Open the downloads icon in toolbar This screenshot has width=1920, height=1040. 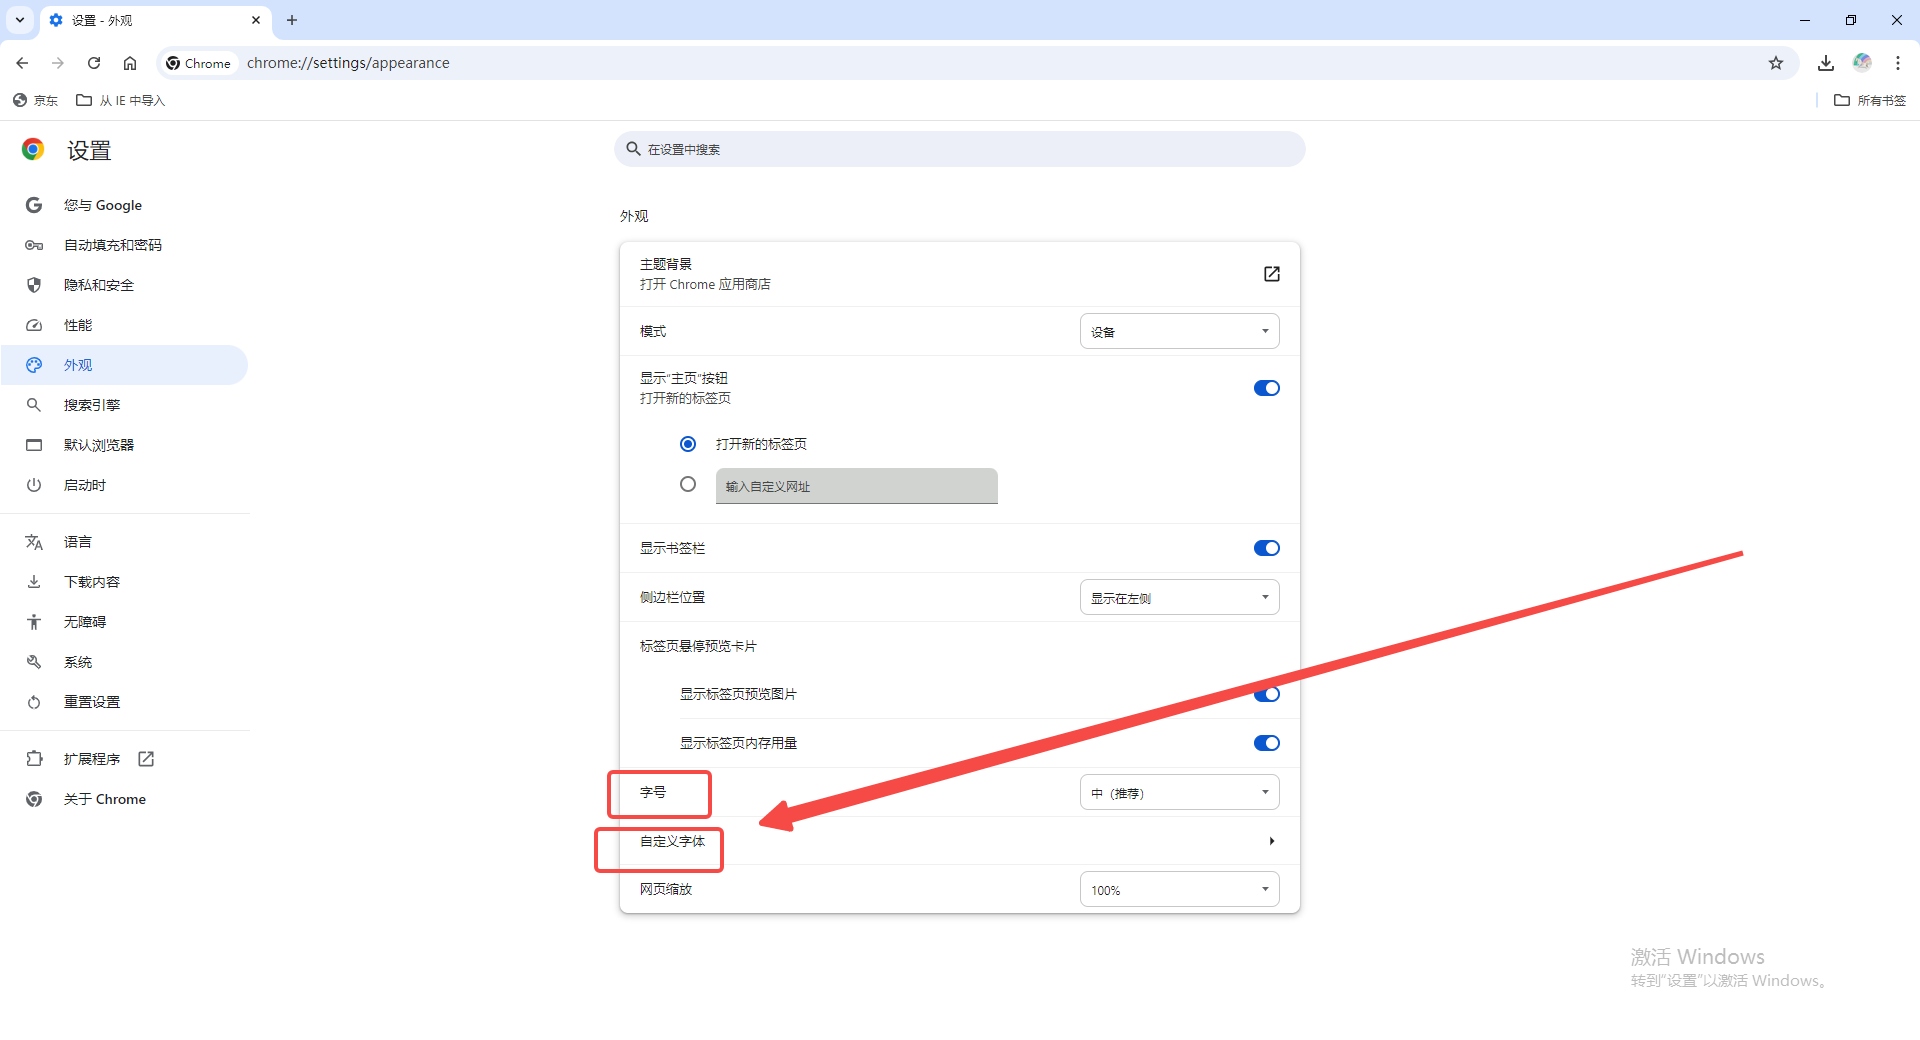[x=1826, y=63]
